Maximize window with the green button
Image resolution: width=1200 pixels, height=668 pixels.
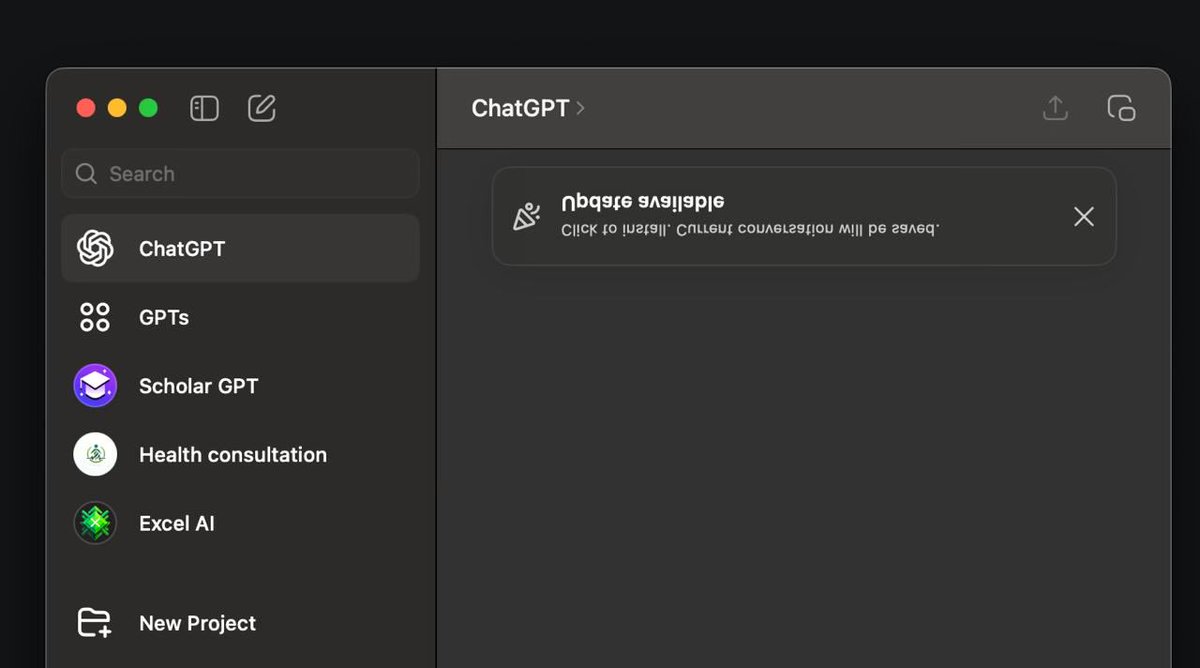click(148, 108)
